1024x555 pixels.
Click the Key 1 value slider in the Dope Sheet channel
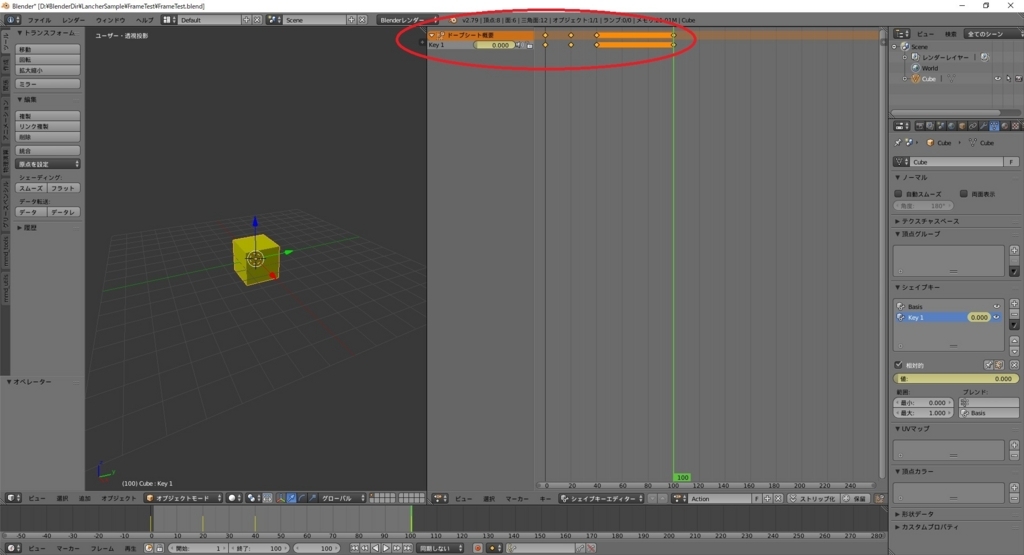pyautogui.click(x=493, y=45)
